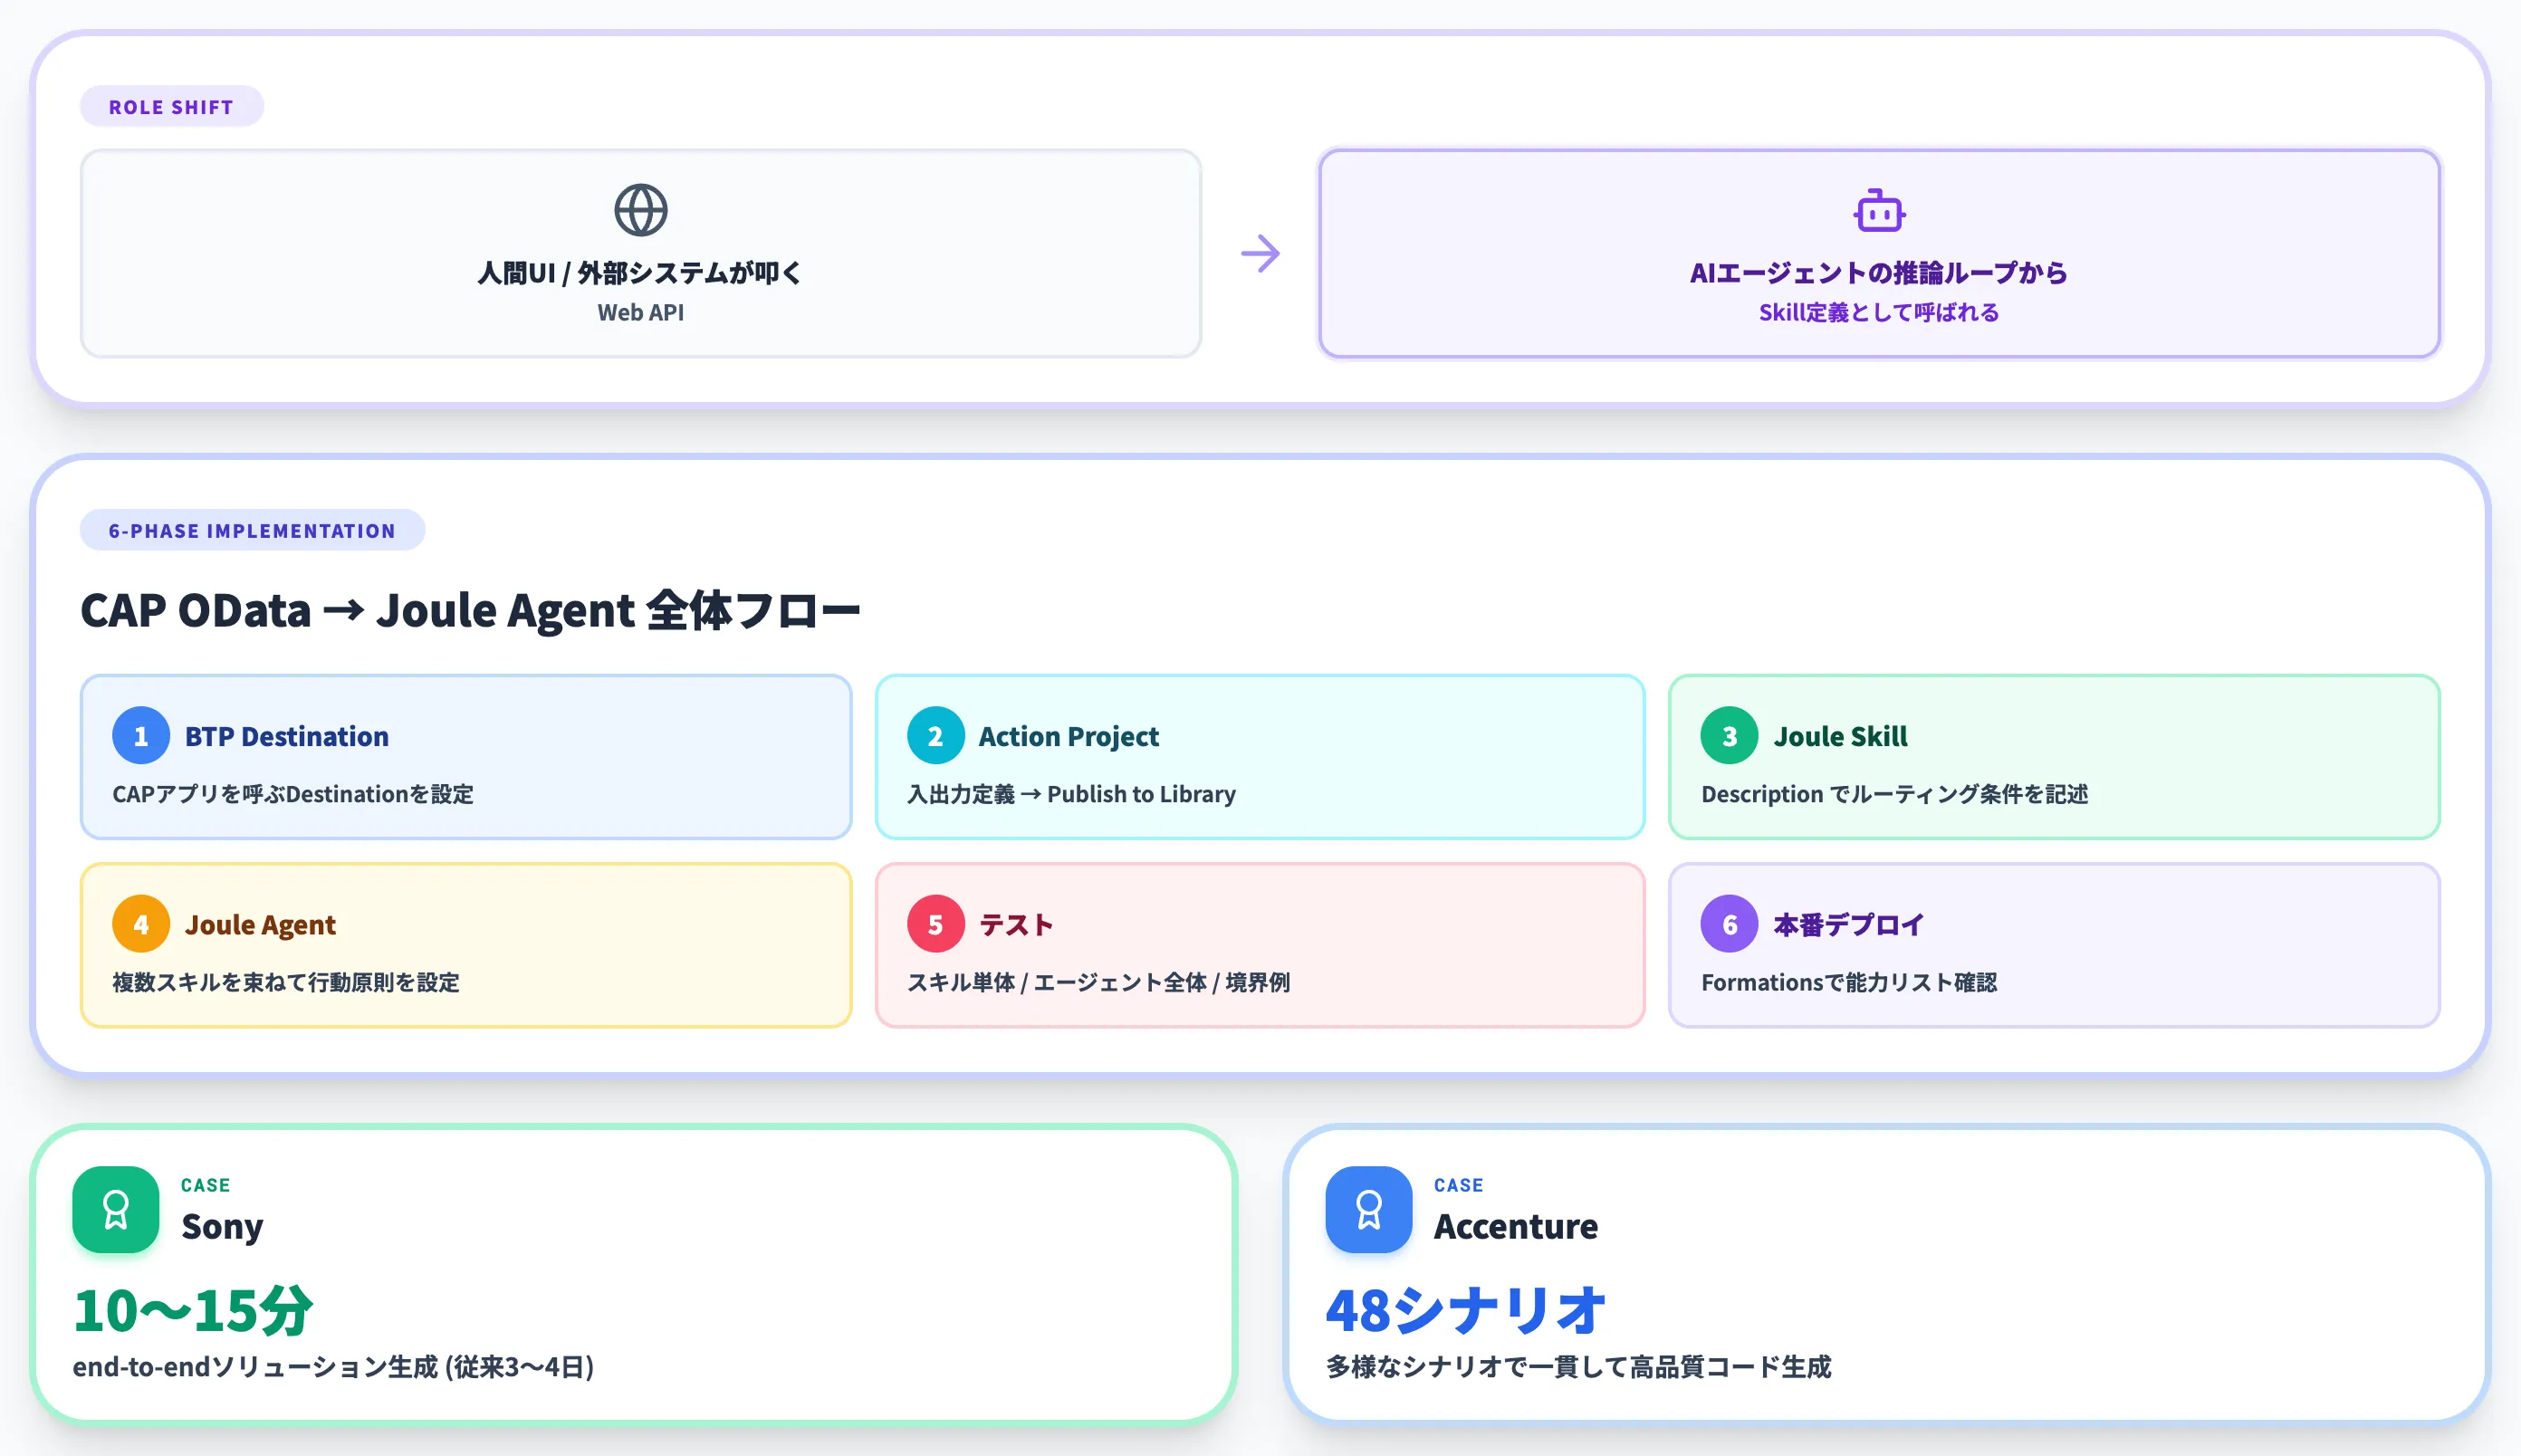Click 複数スキルを束ねて行動原則を設定 description
The image size is (2521, 1456).
click(x=286, y=982)
